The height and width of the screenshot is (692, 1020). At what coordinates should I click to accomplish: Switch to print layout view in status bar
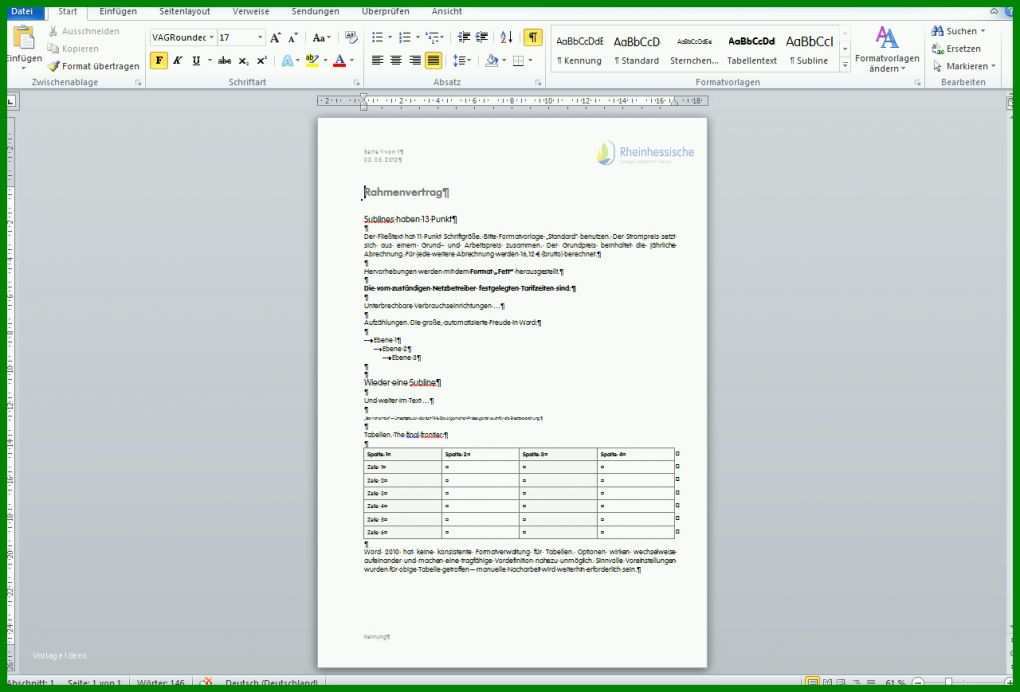812,683
